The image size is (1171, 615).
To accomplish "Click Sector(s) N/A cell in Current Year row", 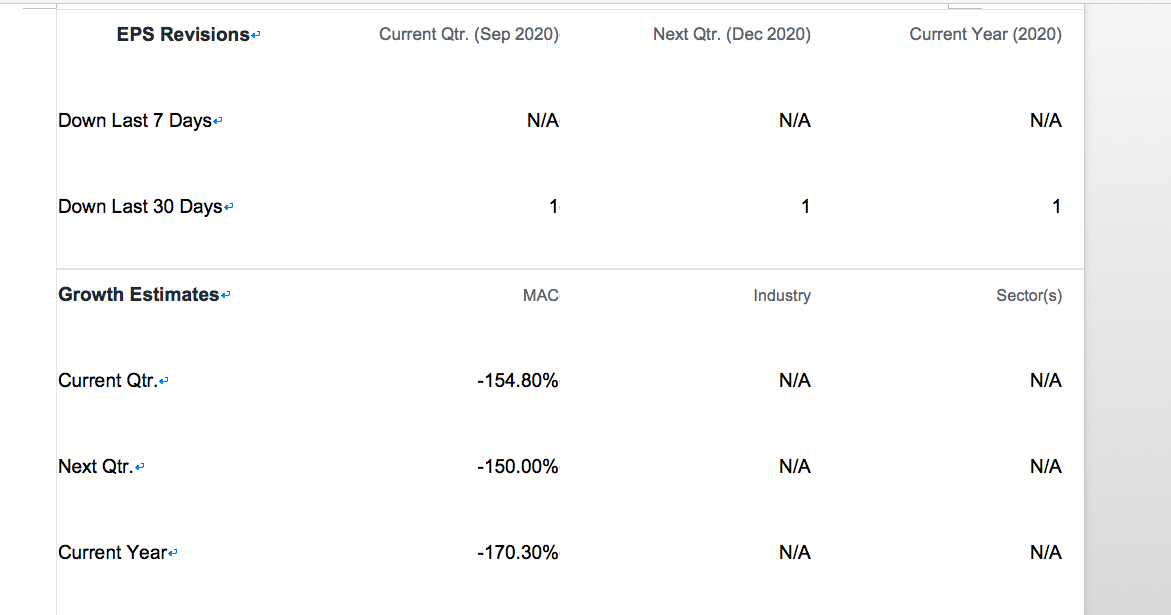I will click(1046, 552).
